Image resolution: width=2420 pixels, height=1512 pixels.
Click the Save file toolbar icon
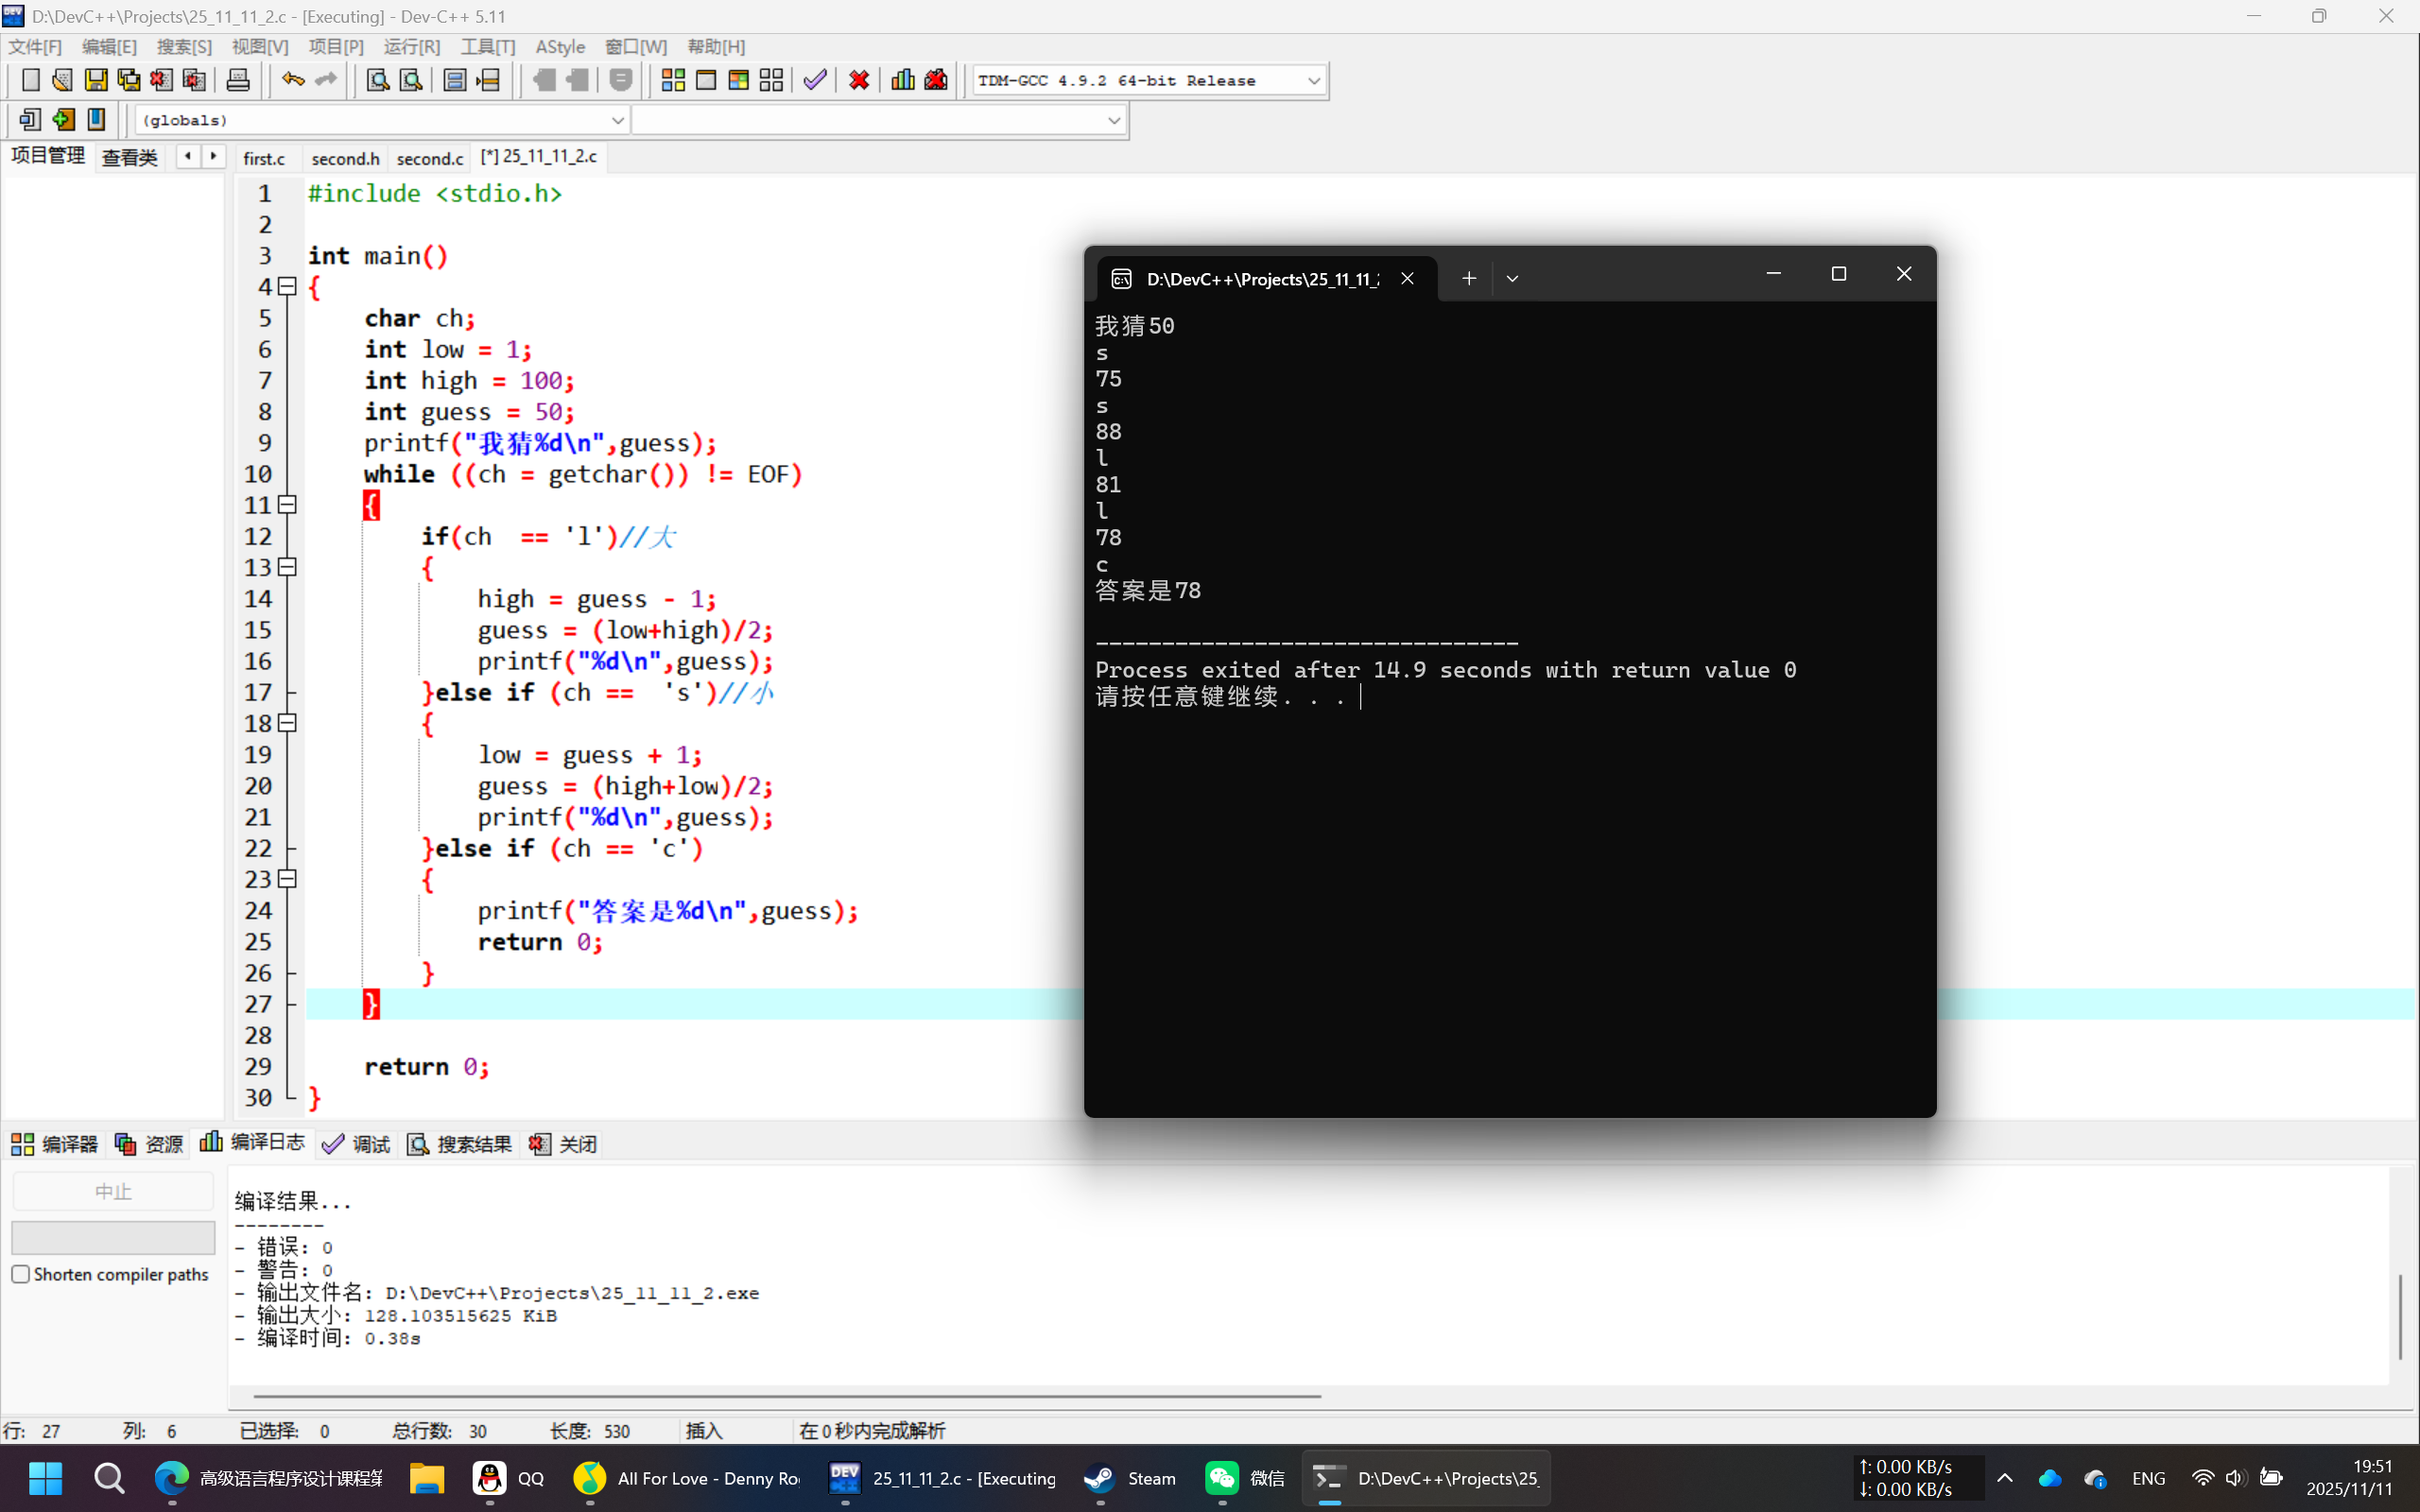coord(96,80)
